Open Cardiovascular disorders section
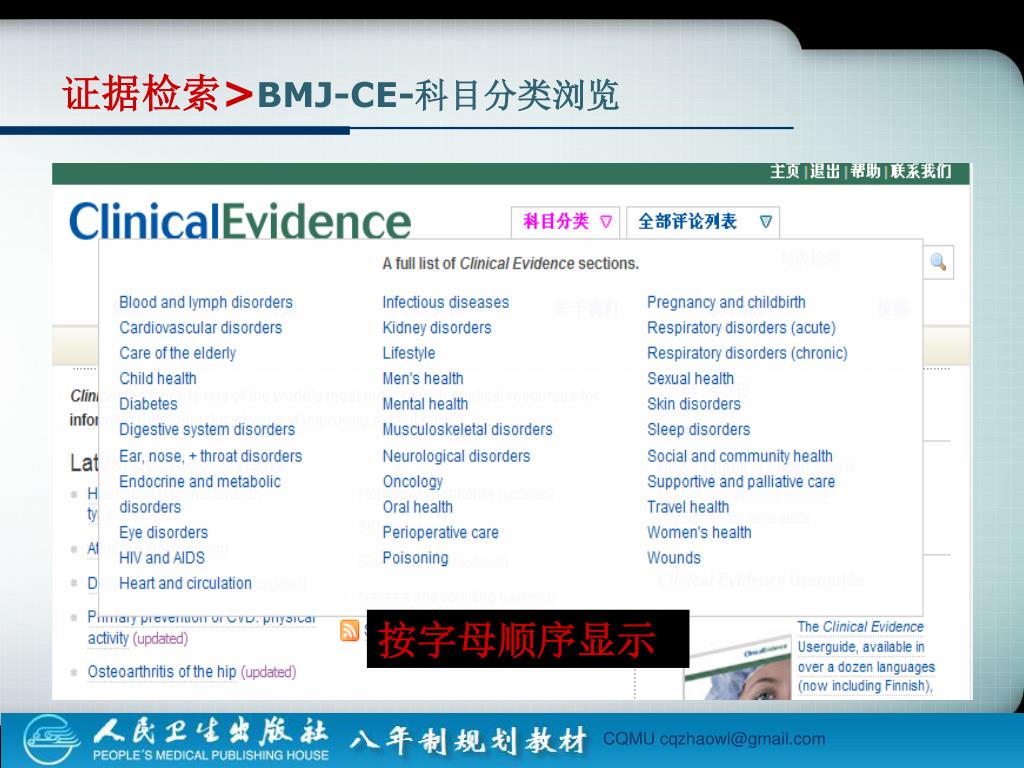The width and height of the screenshot is (1024, 768). point(200,328)
